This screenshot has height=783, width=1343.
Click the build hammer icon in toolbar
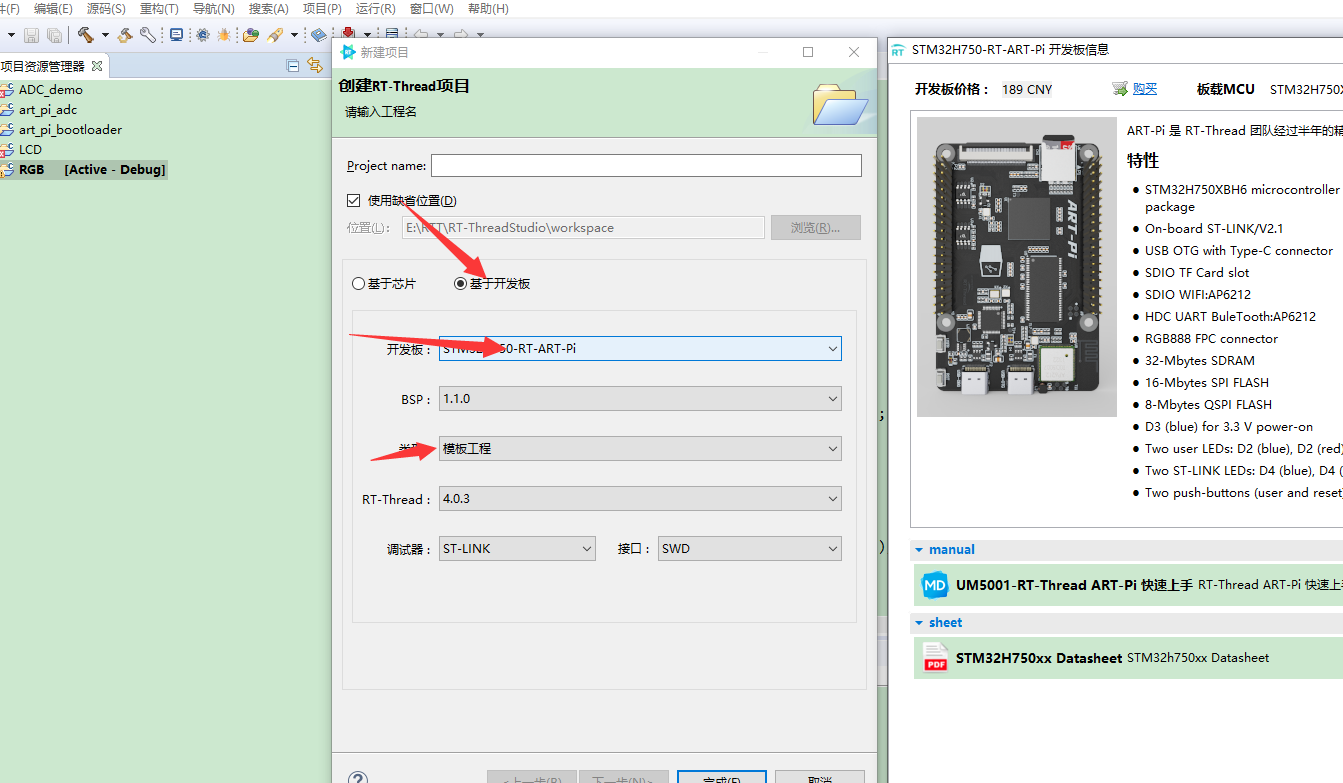(86, 35)
